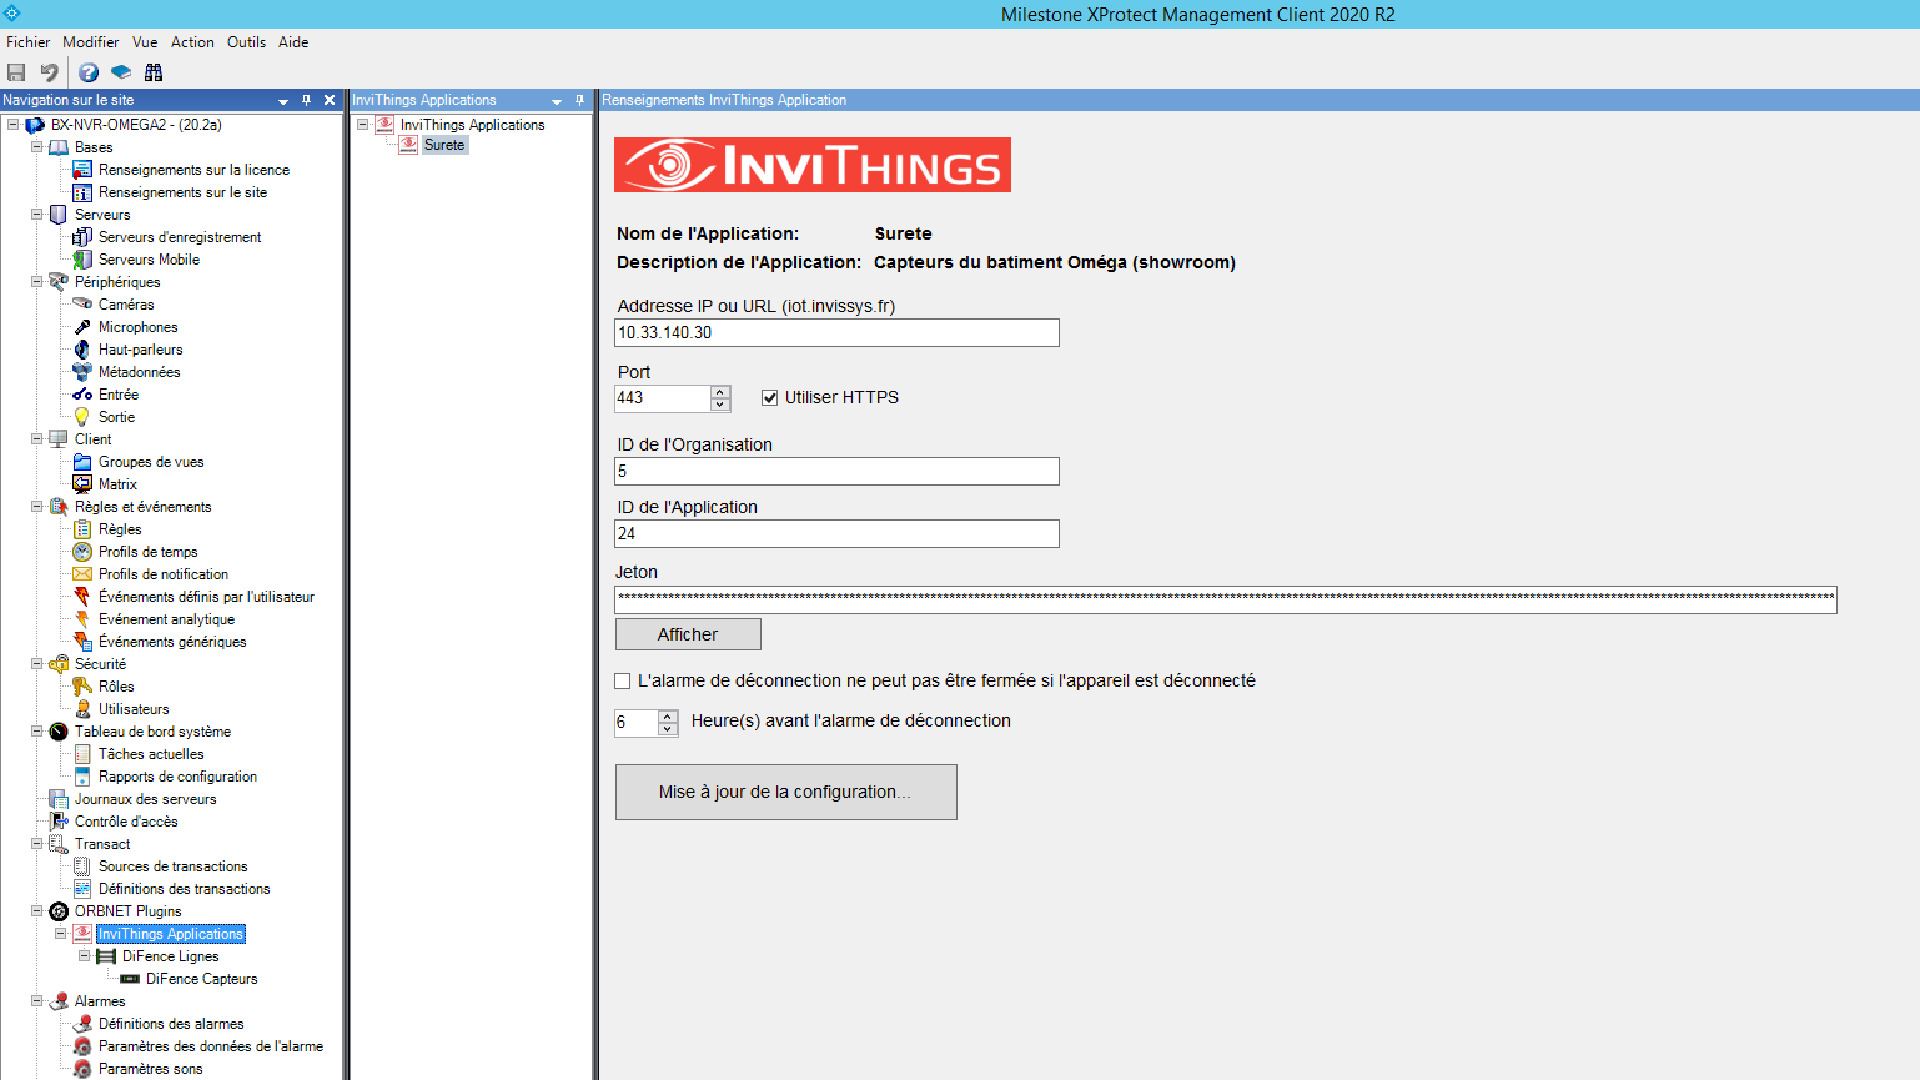Viewport: 1920px width, 1080px height.
Task: Collapse the Règles et événements node
Action: click(37, 507)
